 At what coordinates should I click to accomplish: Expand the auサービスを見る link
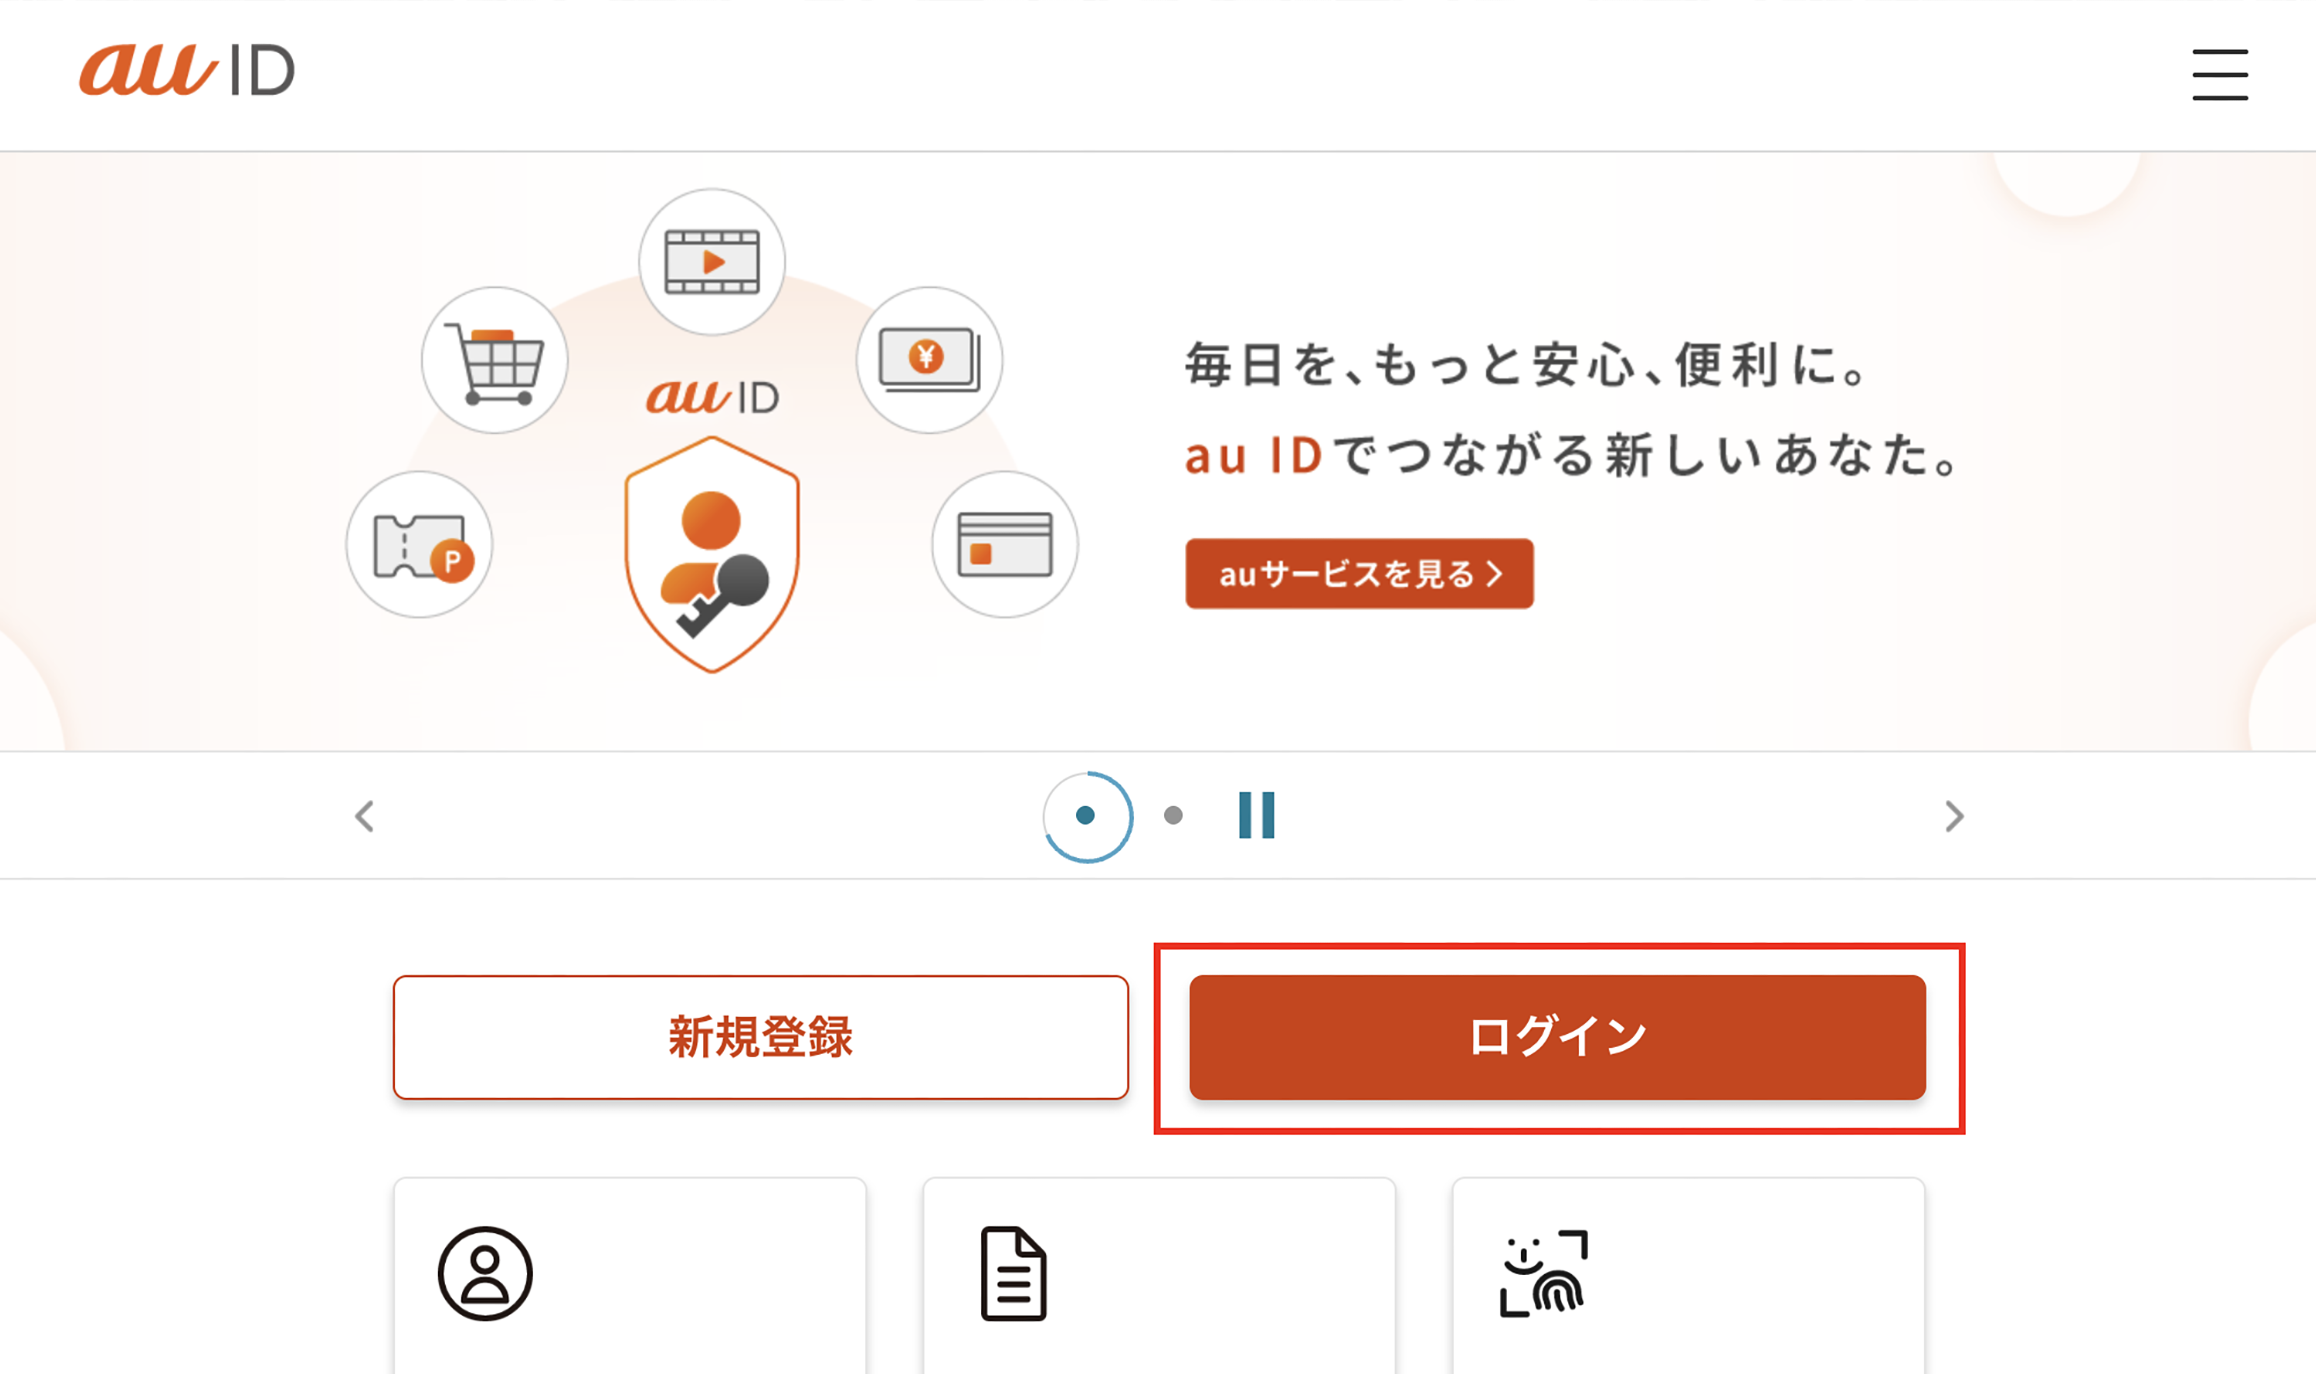point(1358,574)
